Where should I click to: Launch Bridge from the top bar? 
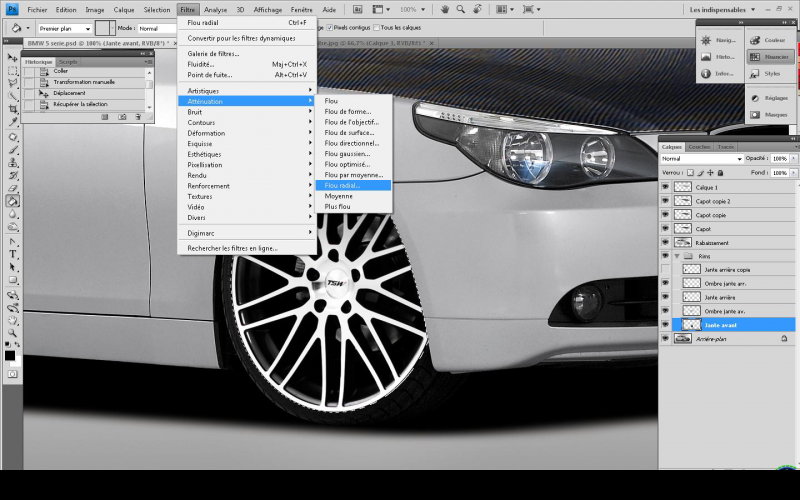[358, 9]
